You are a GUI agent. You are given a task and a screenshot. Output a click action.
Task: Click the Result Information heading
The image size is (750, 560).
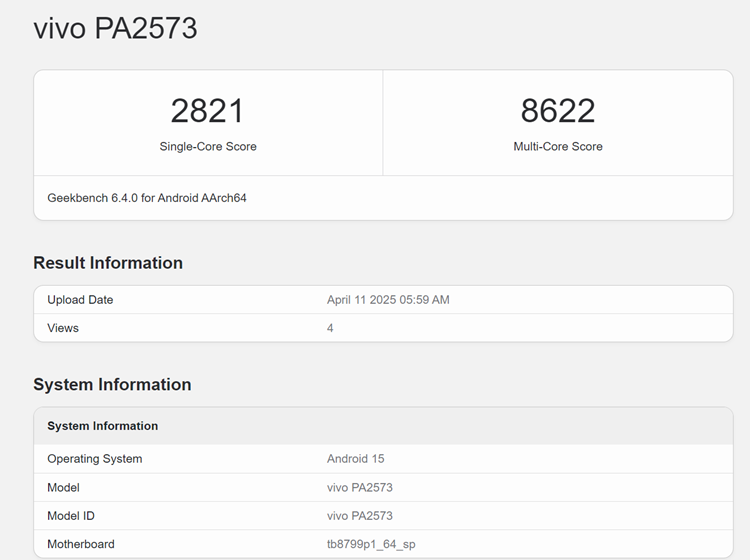tap(108, 263)
